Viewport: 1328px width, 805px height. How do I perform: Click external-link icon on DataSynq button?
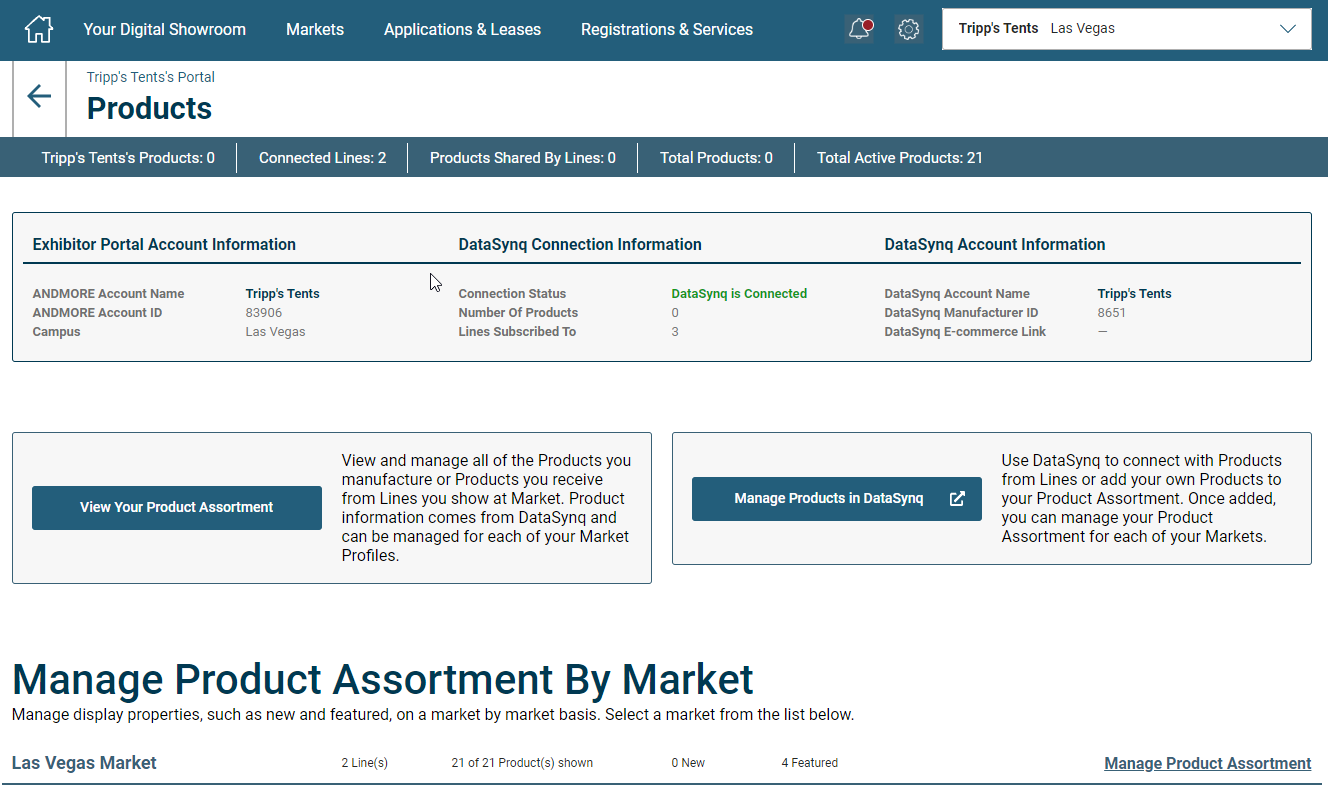click(x=957, y=499)
